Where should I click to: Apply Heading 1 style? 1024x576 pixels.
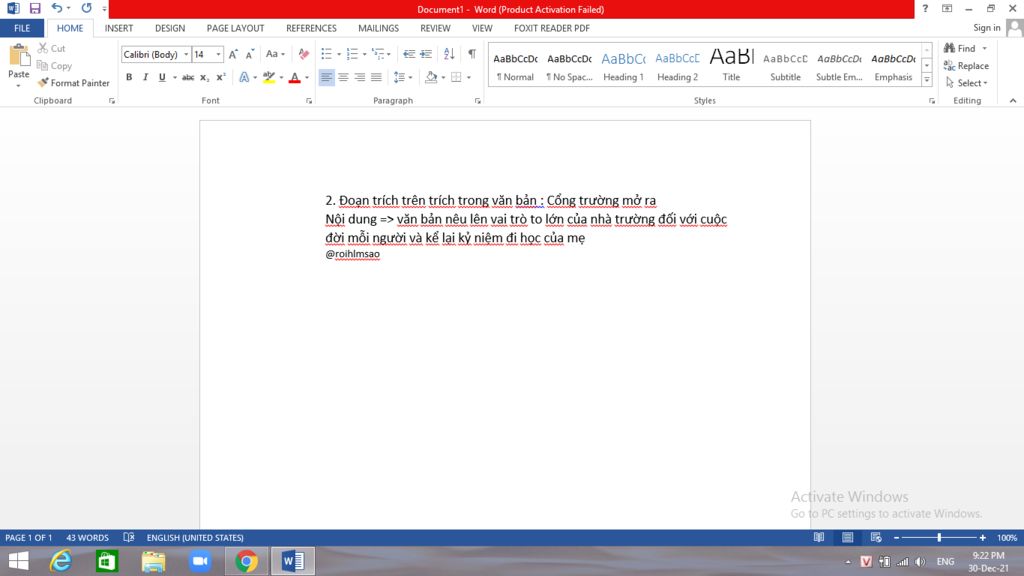[x=623, y=66]
